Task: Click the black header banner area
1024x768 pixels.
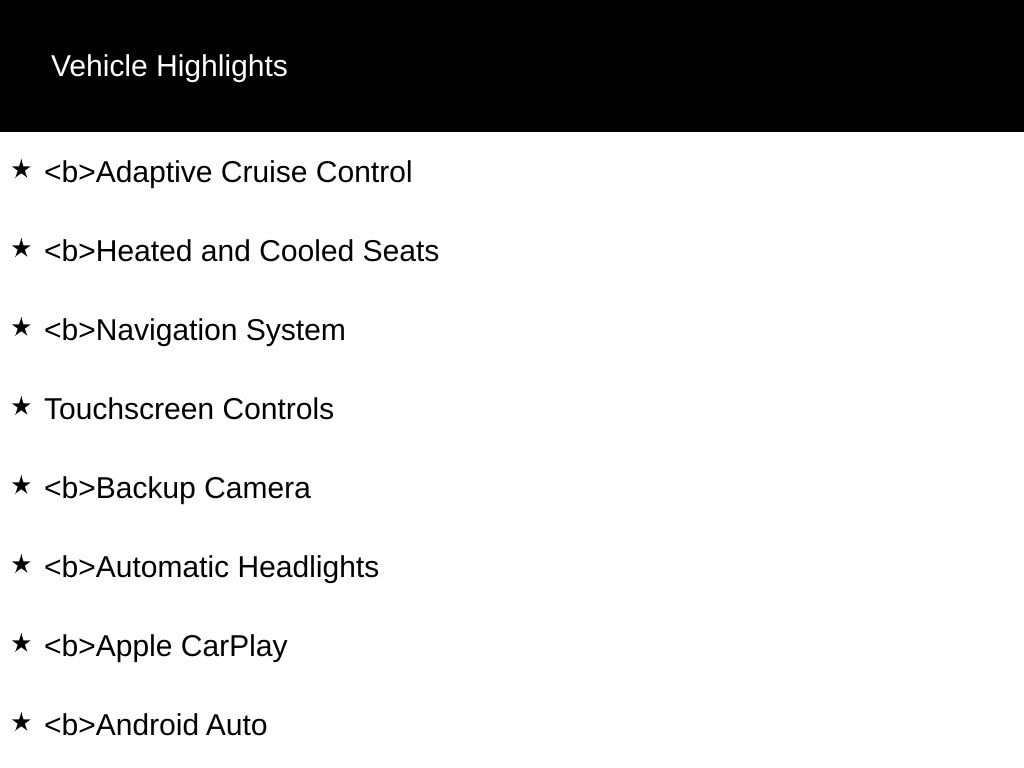Action: 512,66
